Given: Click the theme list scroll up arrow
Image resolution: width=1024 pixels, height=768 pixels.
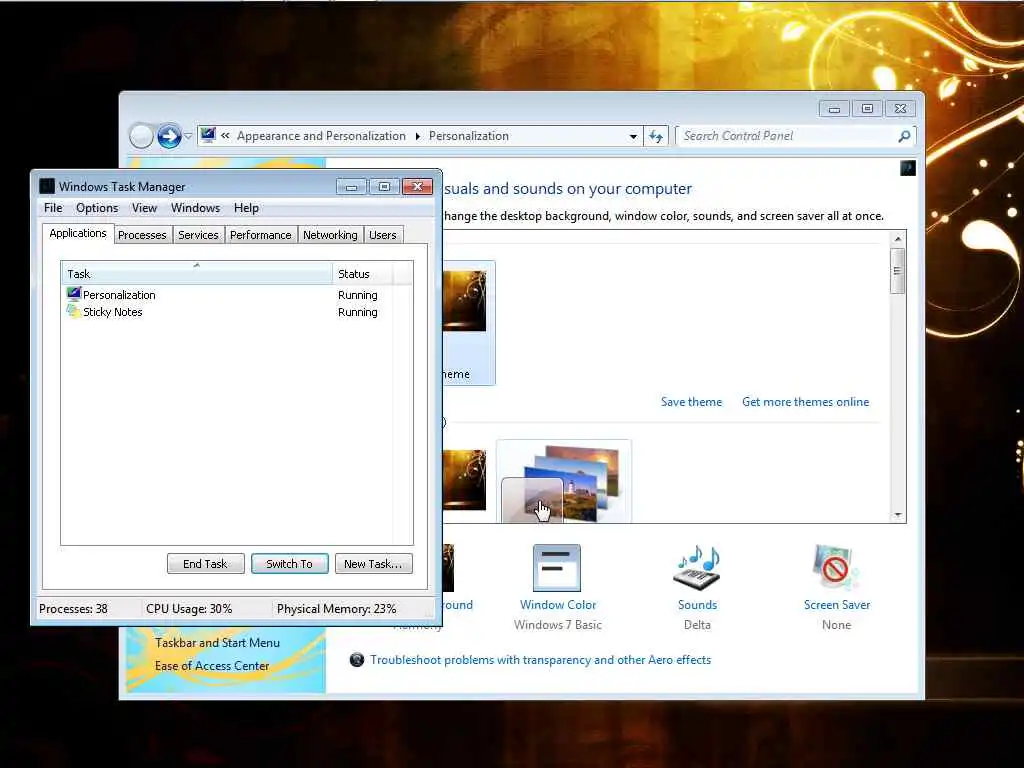Looking at the screenshot, I should point(898,239).
